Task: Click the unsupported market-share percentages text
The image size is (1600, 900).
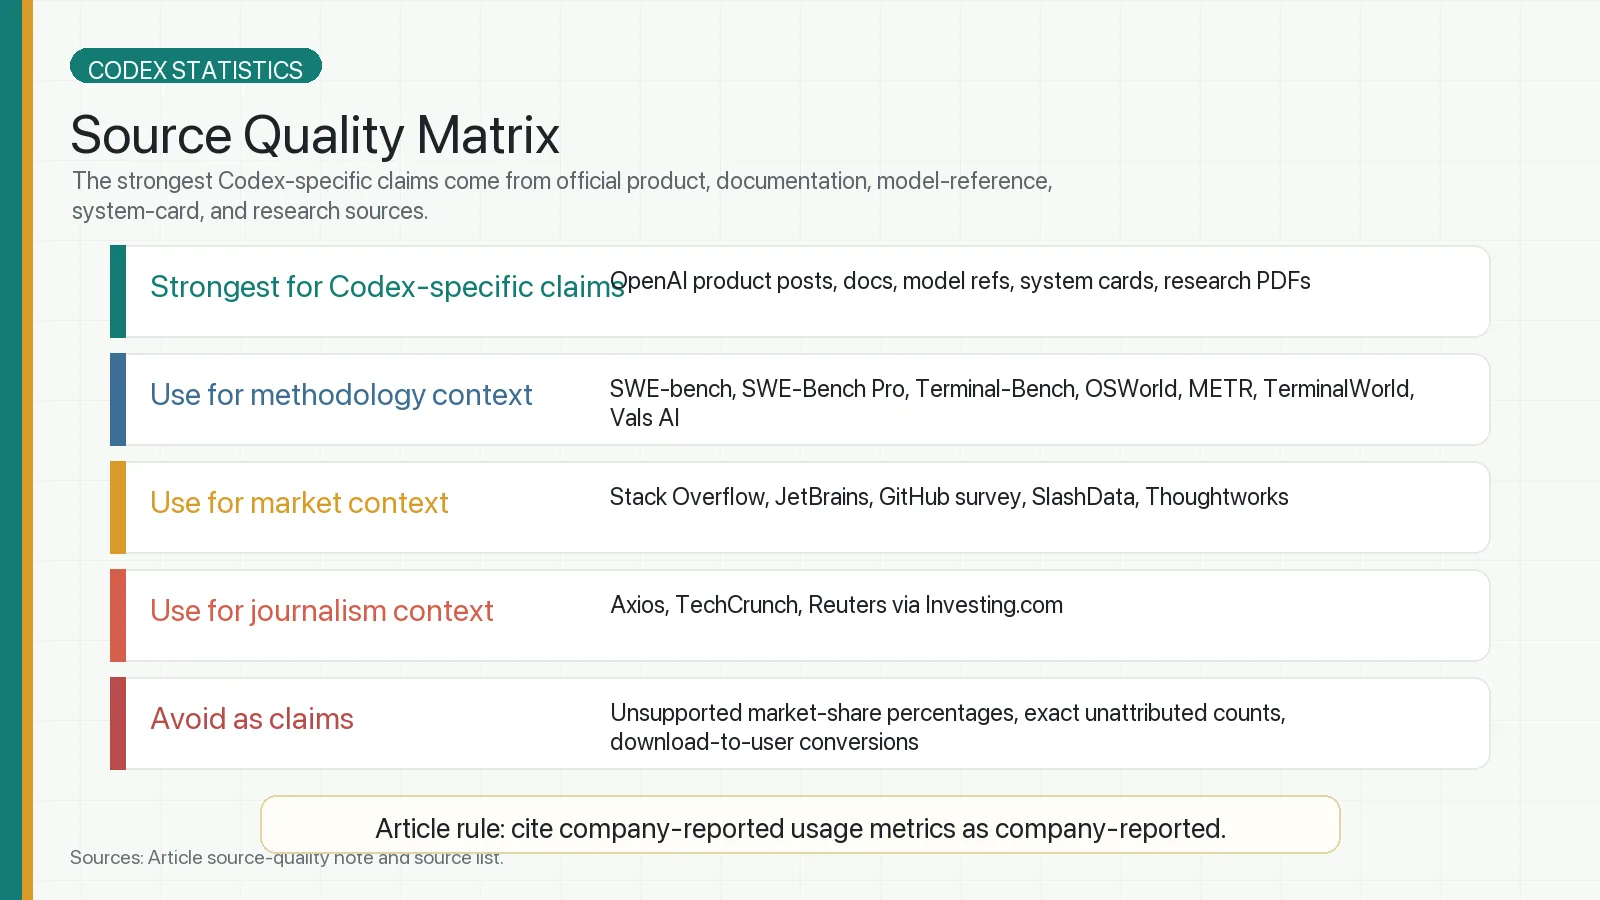Action: click(x=948, y=727)
